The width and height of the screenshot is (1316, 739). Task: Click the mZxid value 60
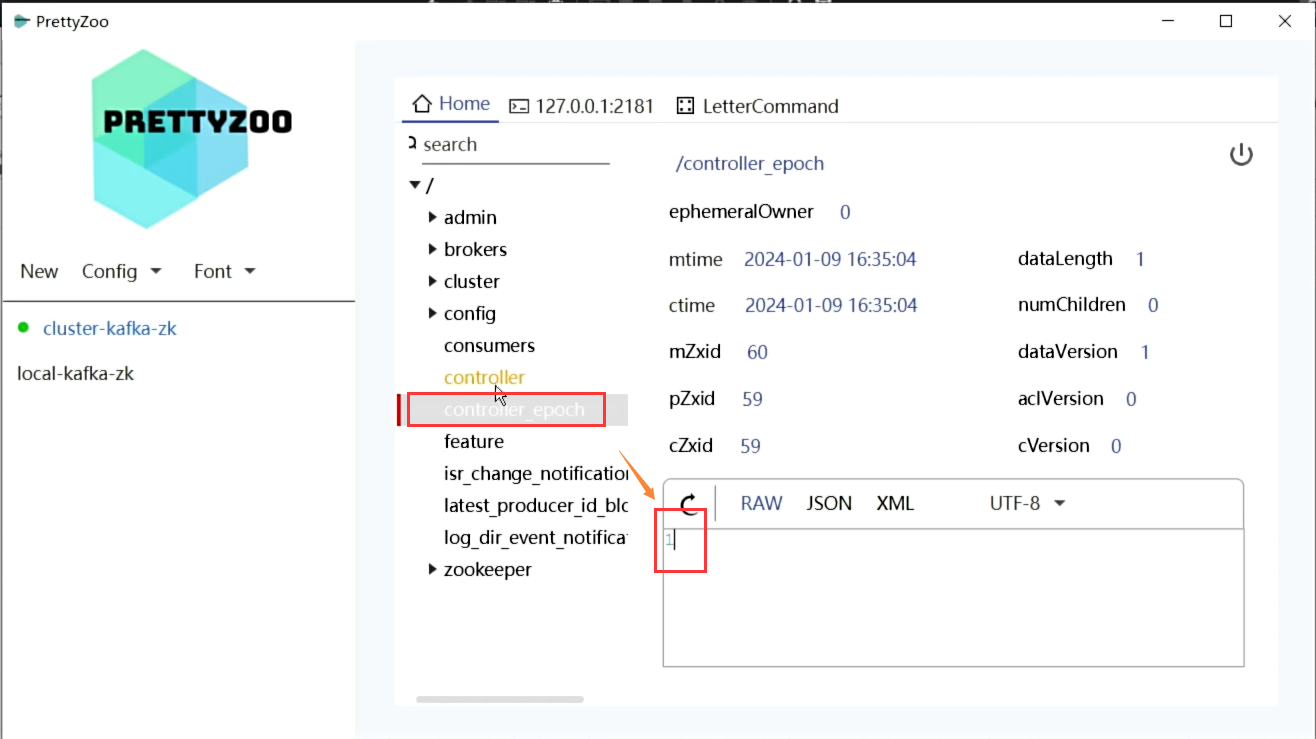click(757, 352)
